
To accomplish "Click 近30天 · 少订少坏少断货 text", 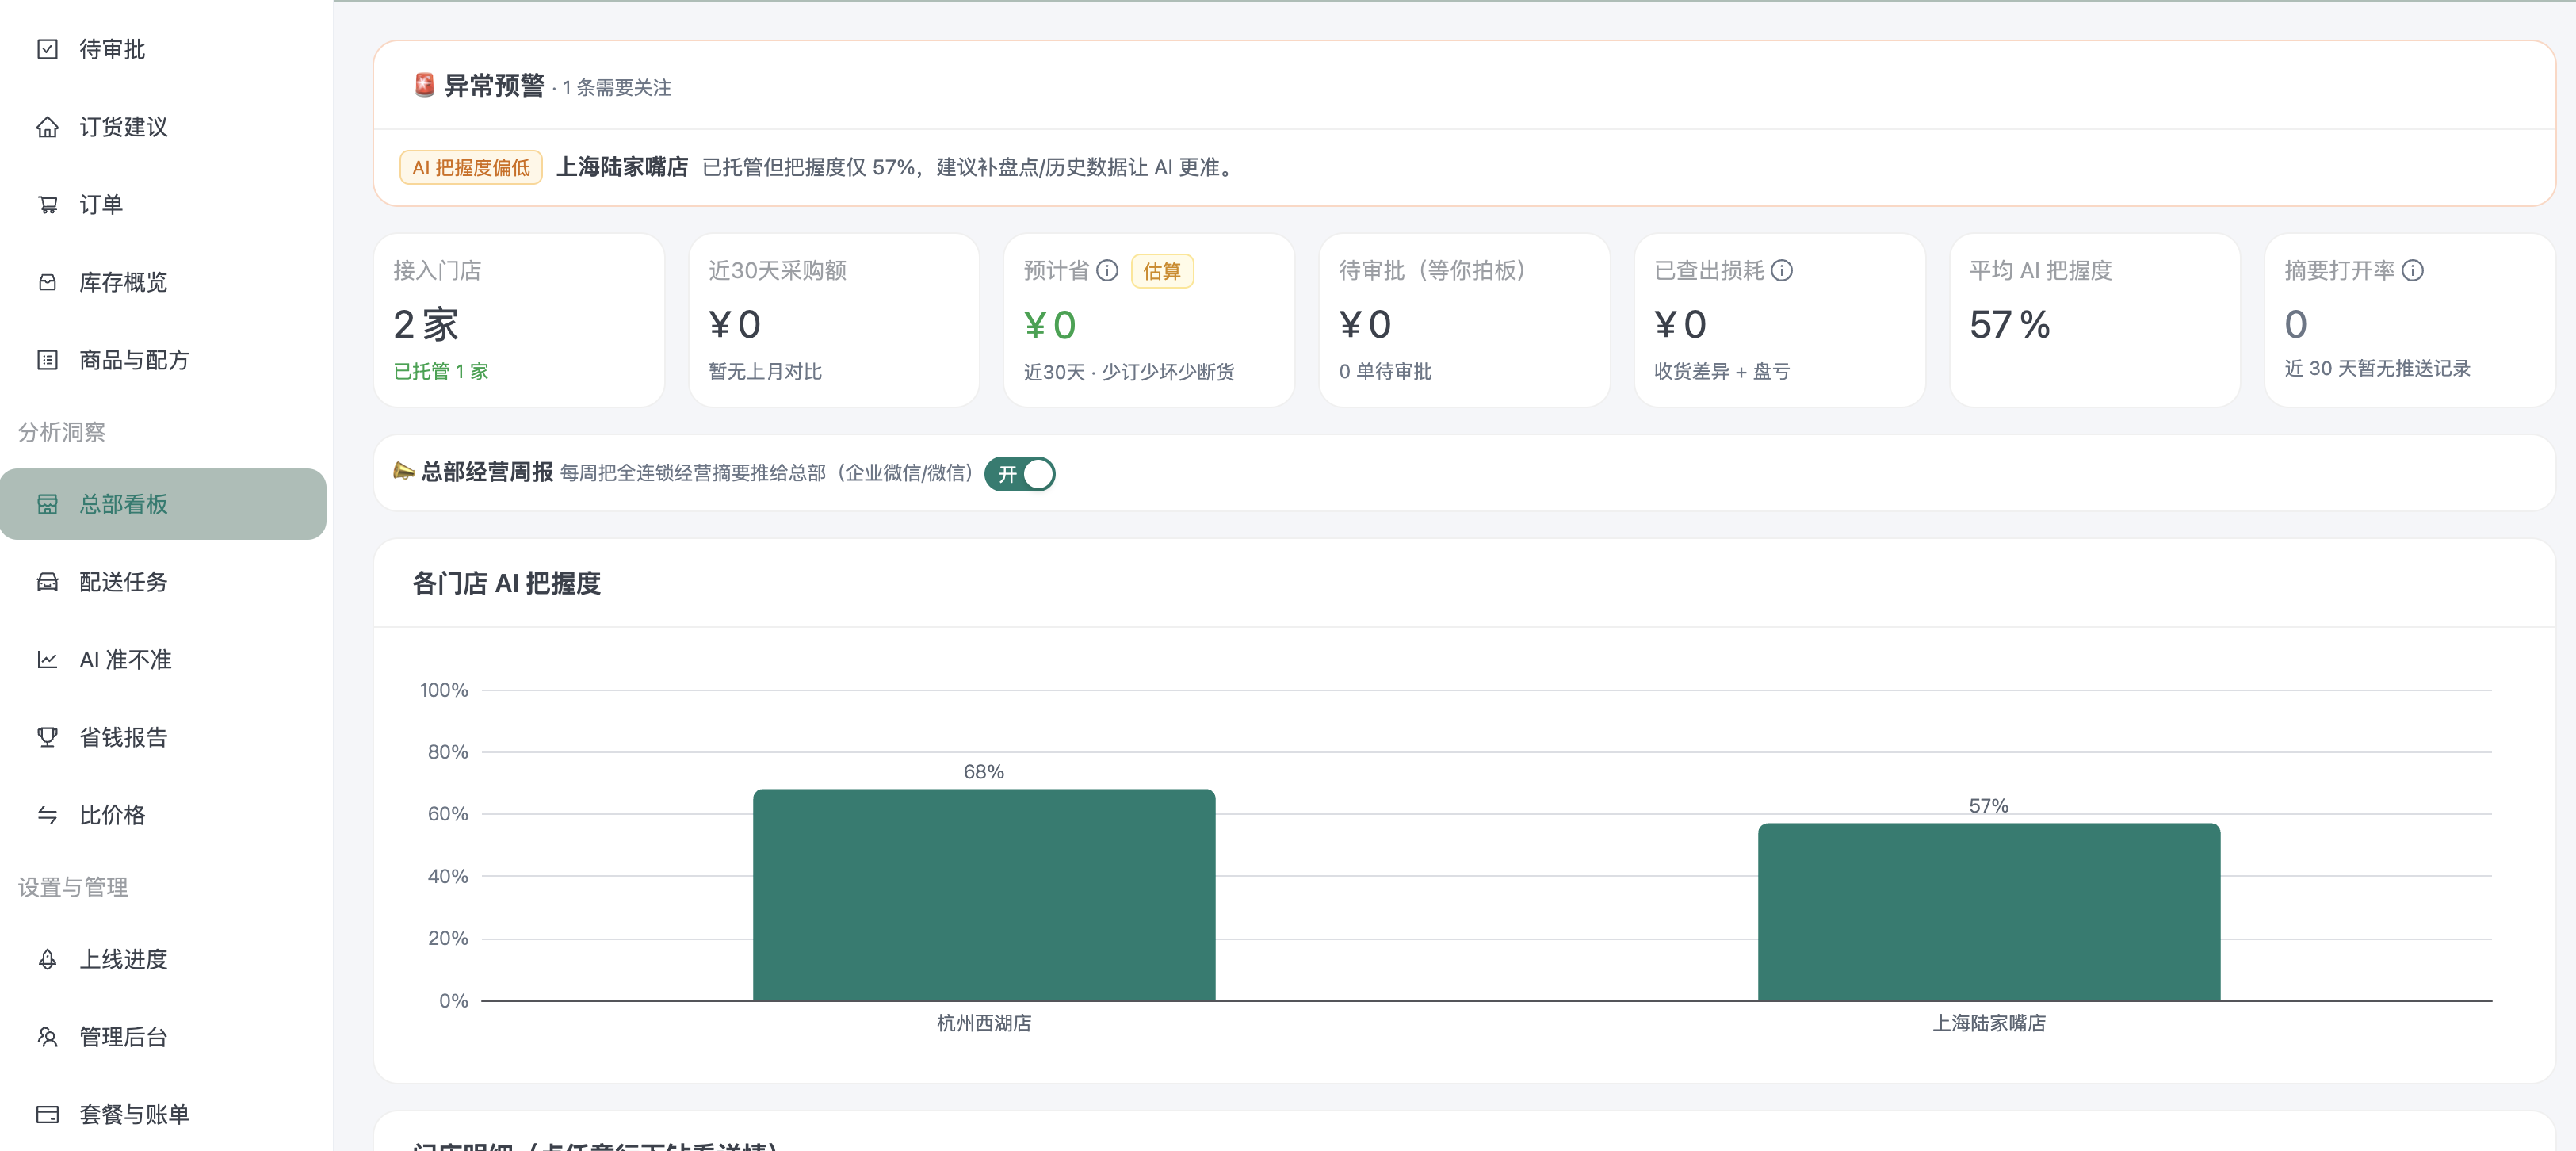I will [1129, 372].
